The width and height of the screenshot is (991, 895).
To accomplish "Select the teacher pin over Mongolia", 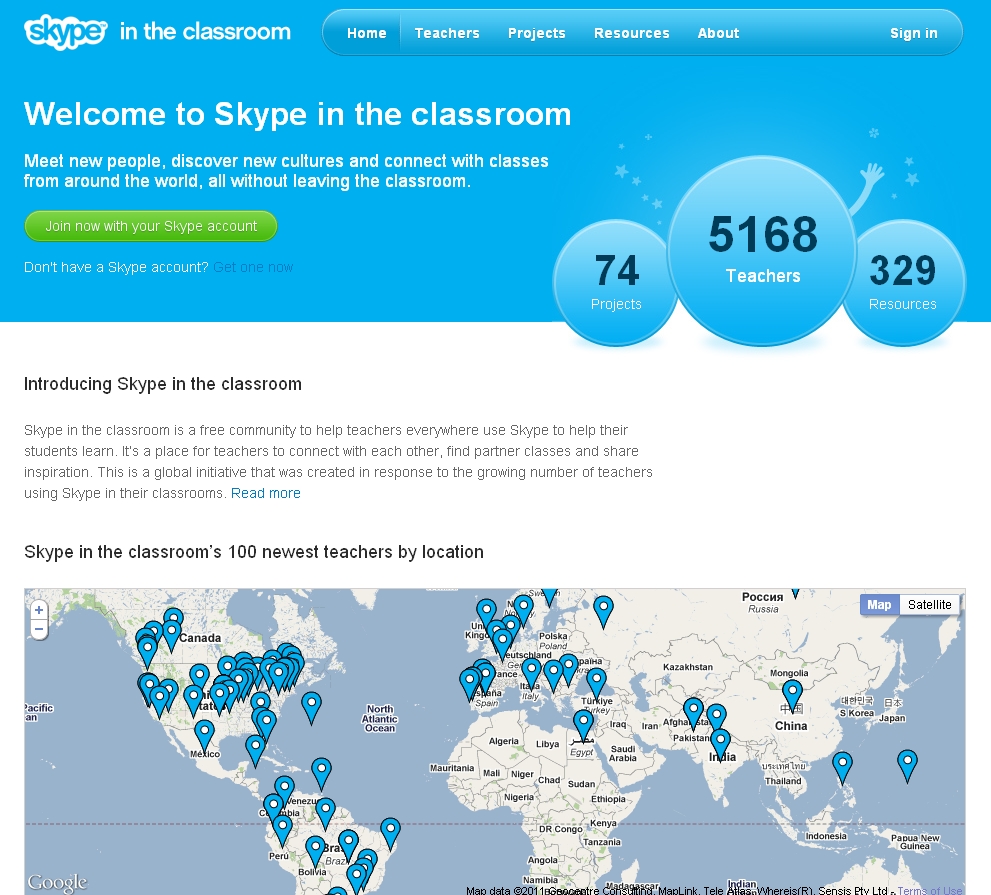I will (x=792, y=691).
